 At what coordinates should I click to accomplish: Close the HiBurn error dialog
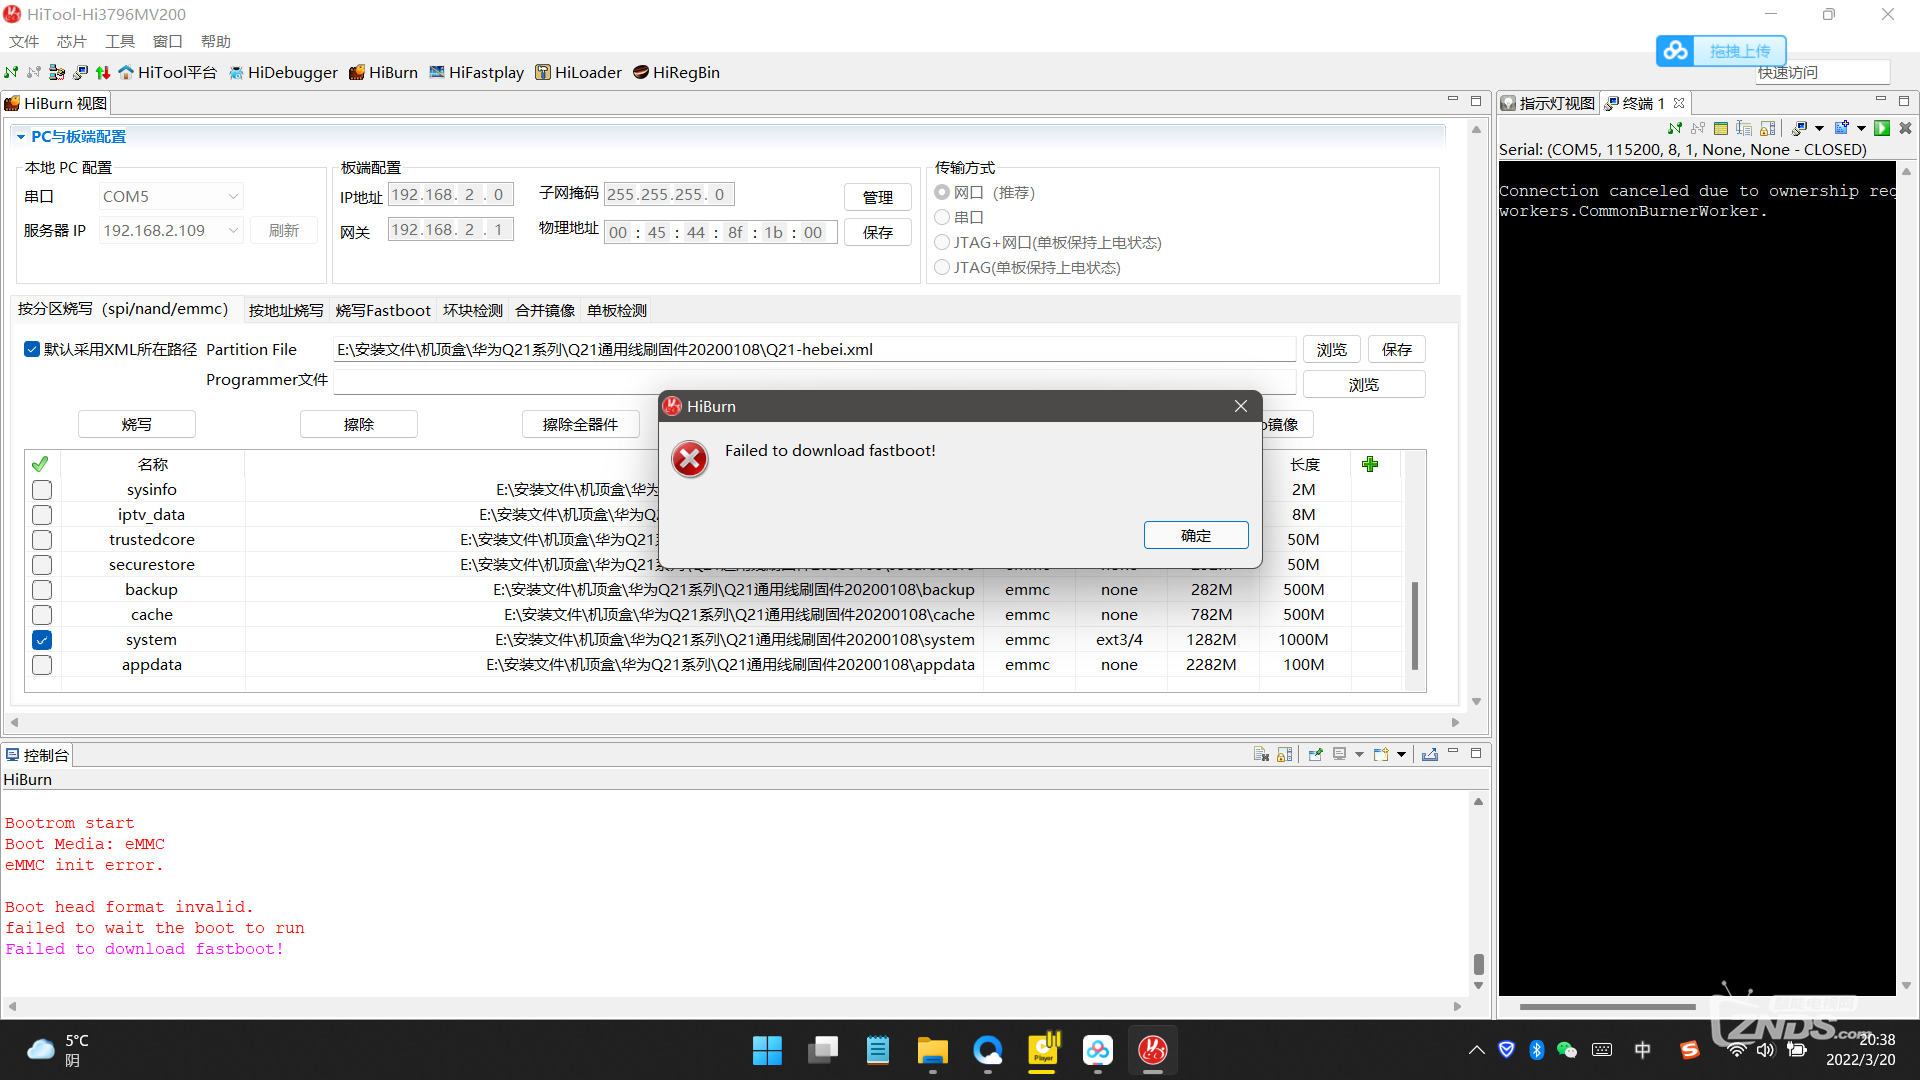tap(1241, 406)
